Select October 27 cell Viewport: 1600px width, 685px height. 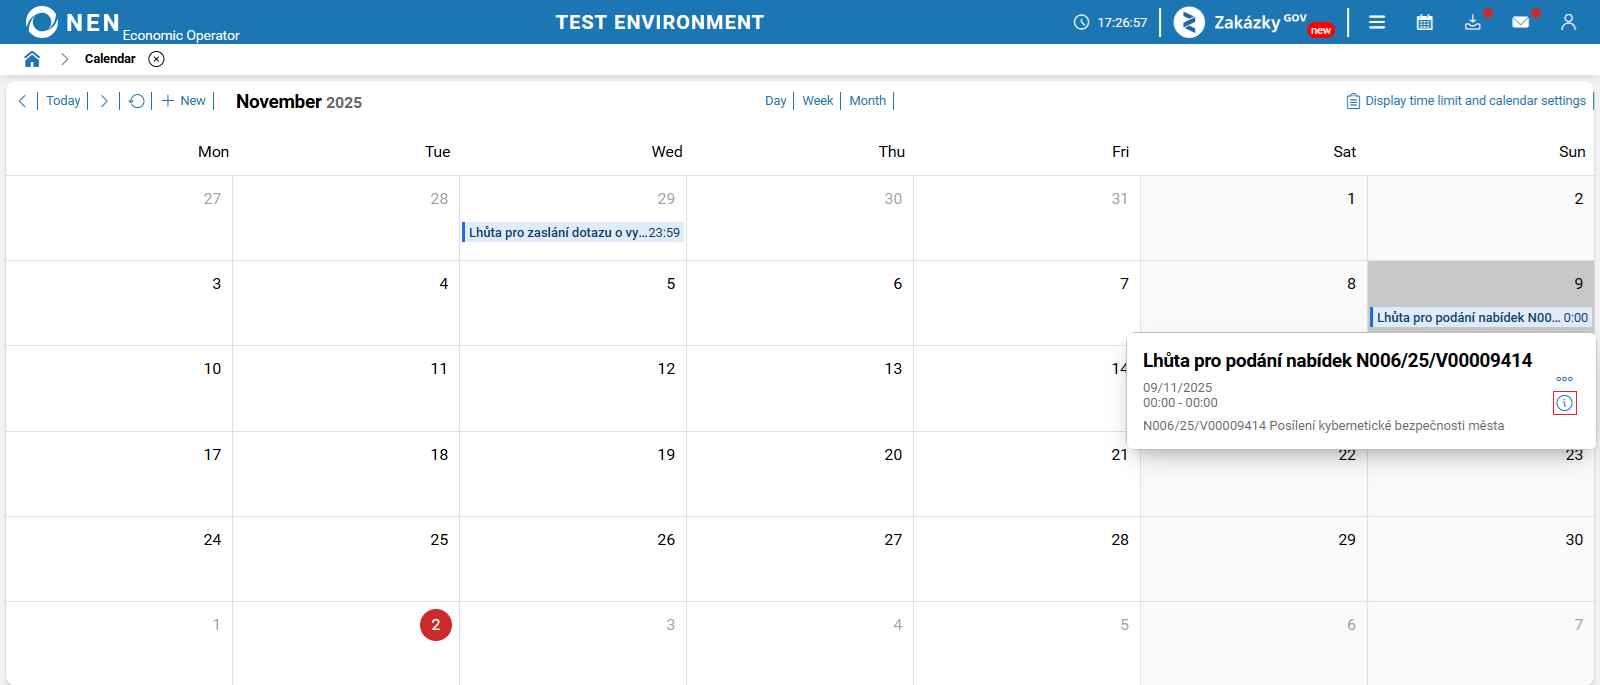(119, 218)
